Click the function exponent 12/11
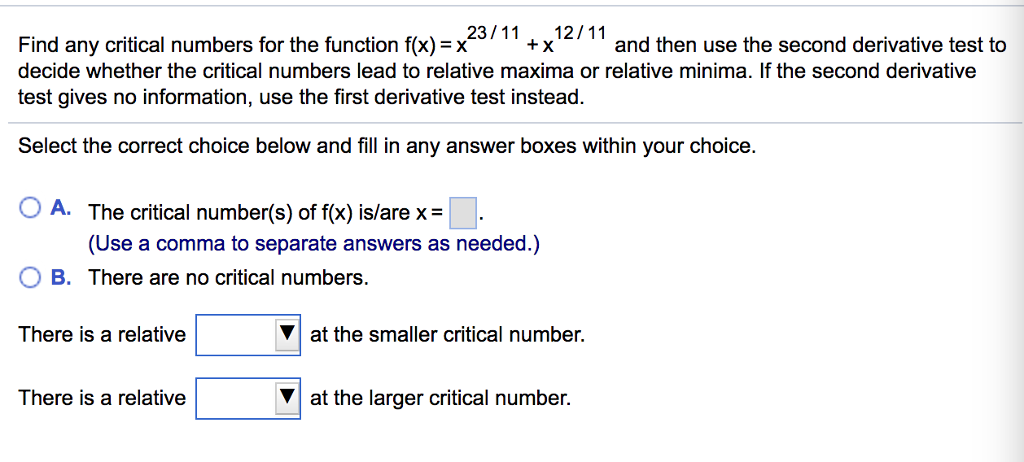This screenshot has height=462, width=1024. (x=581, y=33)
